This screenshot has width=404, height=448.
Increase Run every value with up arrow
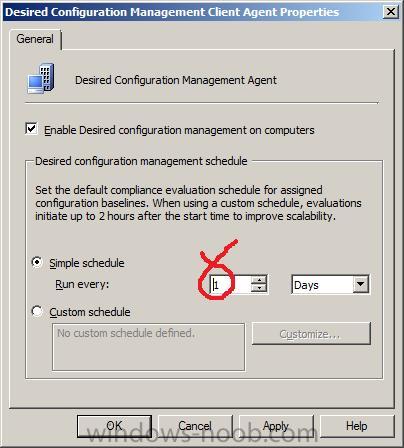259,280
